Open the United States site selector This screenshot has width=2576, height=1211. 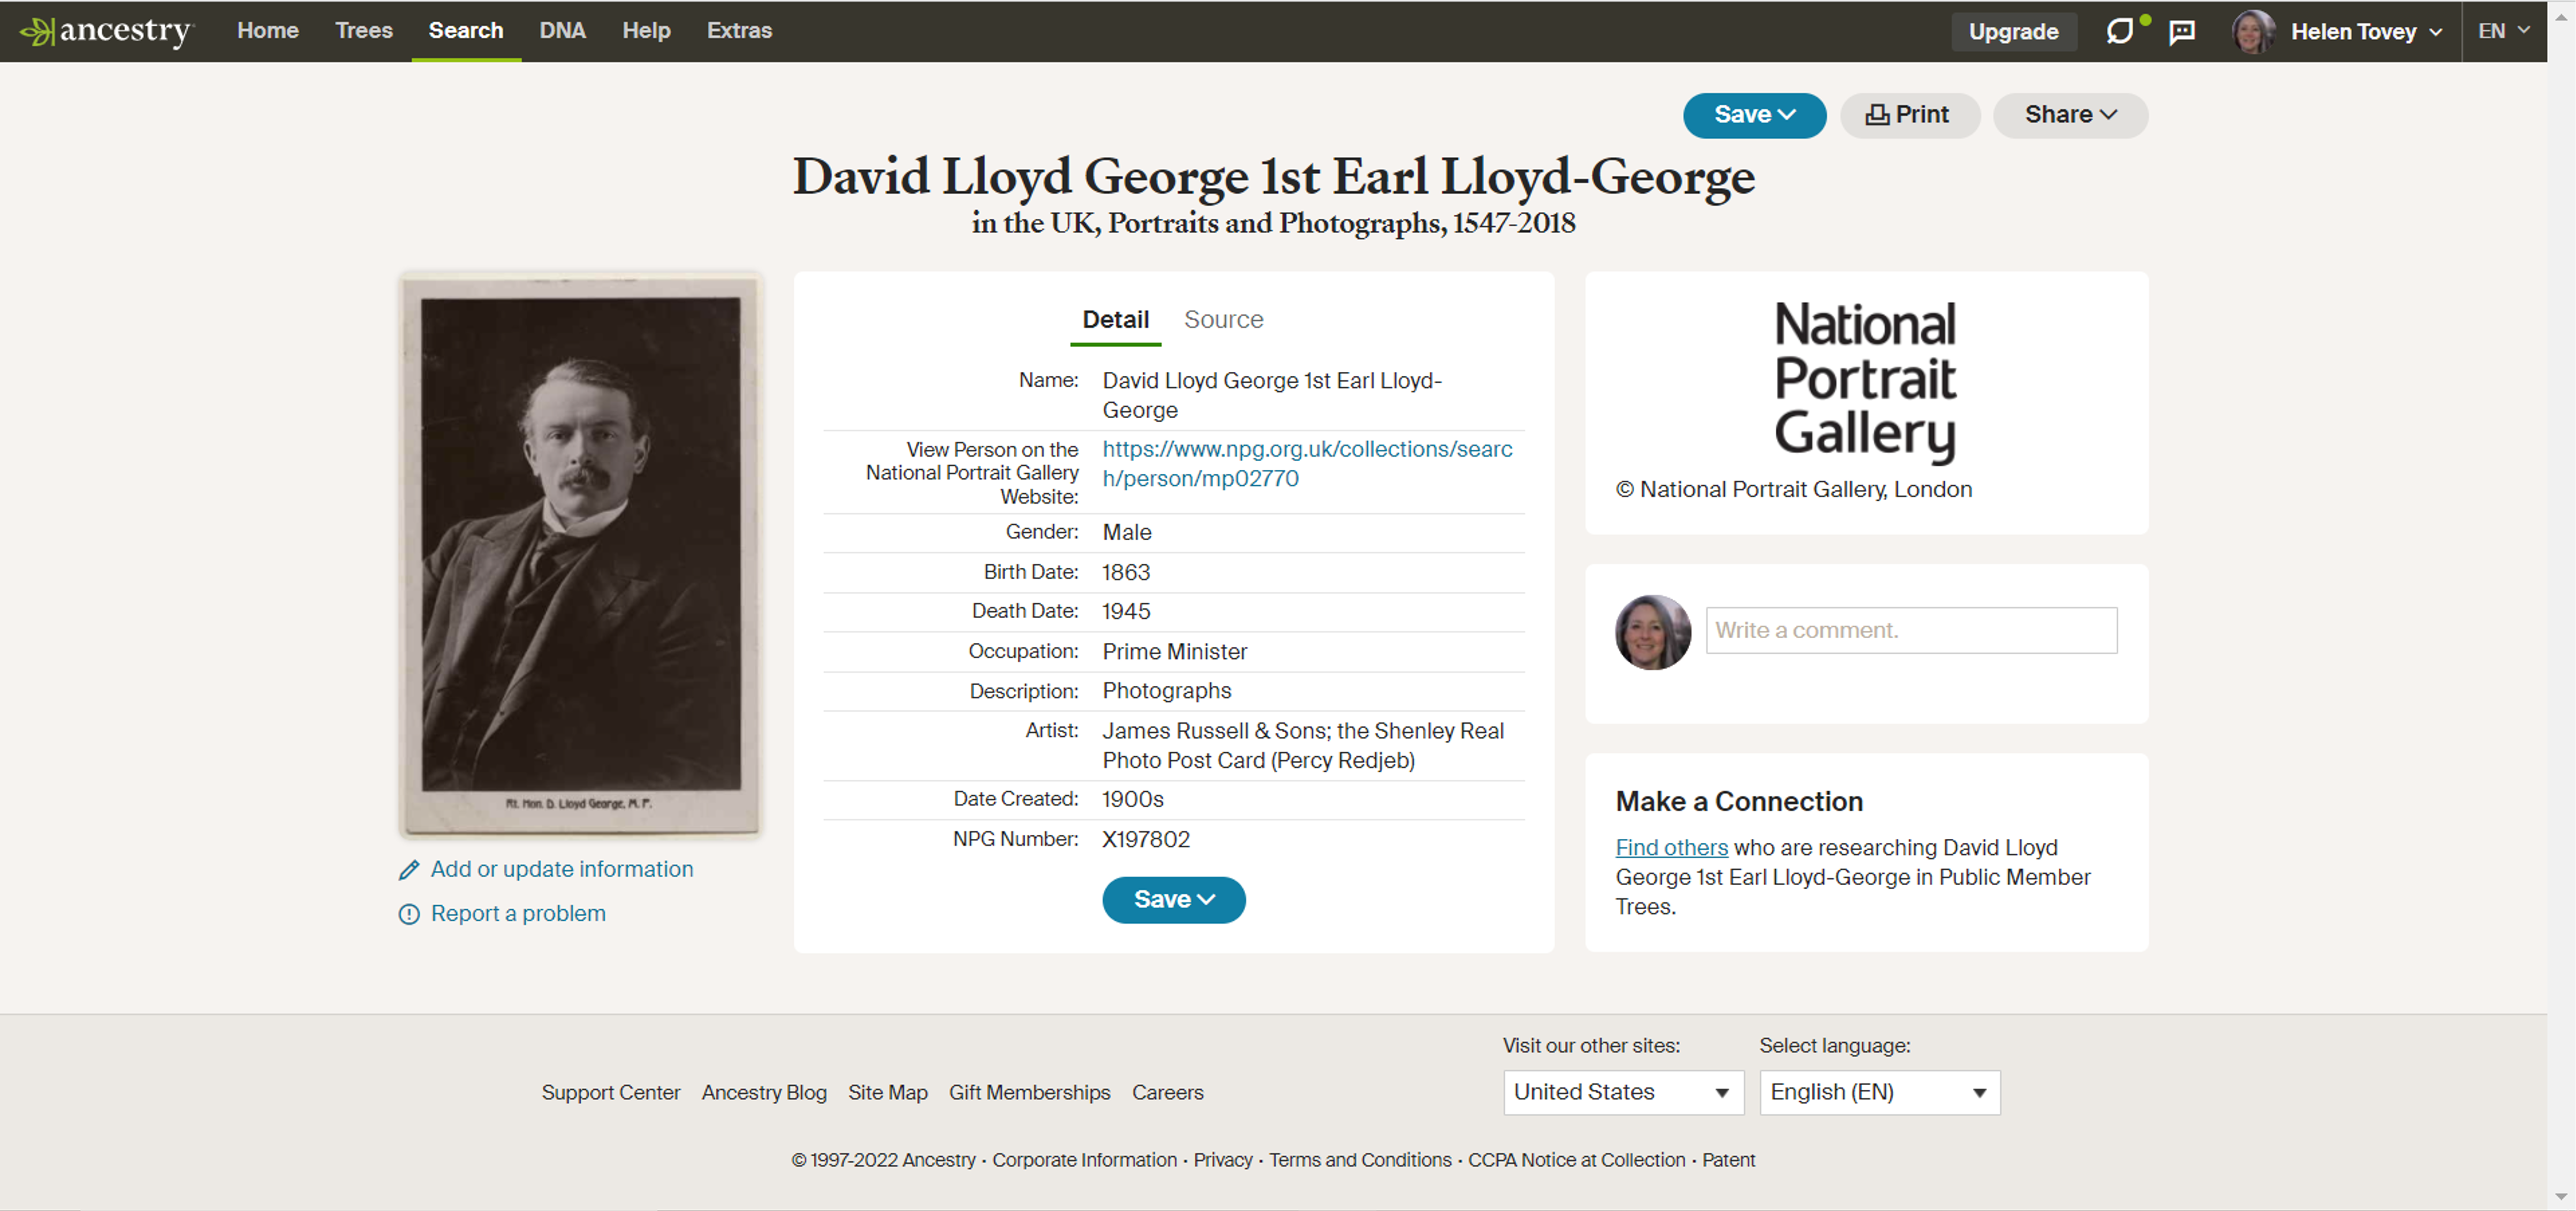coord(1622,1092)
